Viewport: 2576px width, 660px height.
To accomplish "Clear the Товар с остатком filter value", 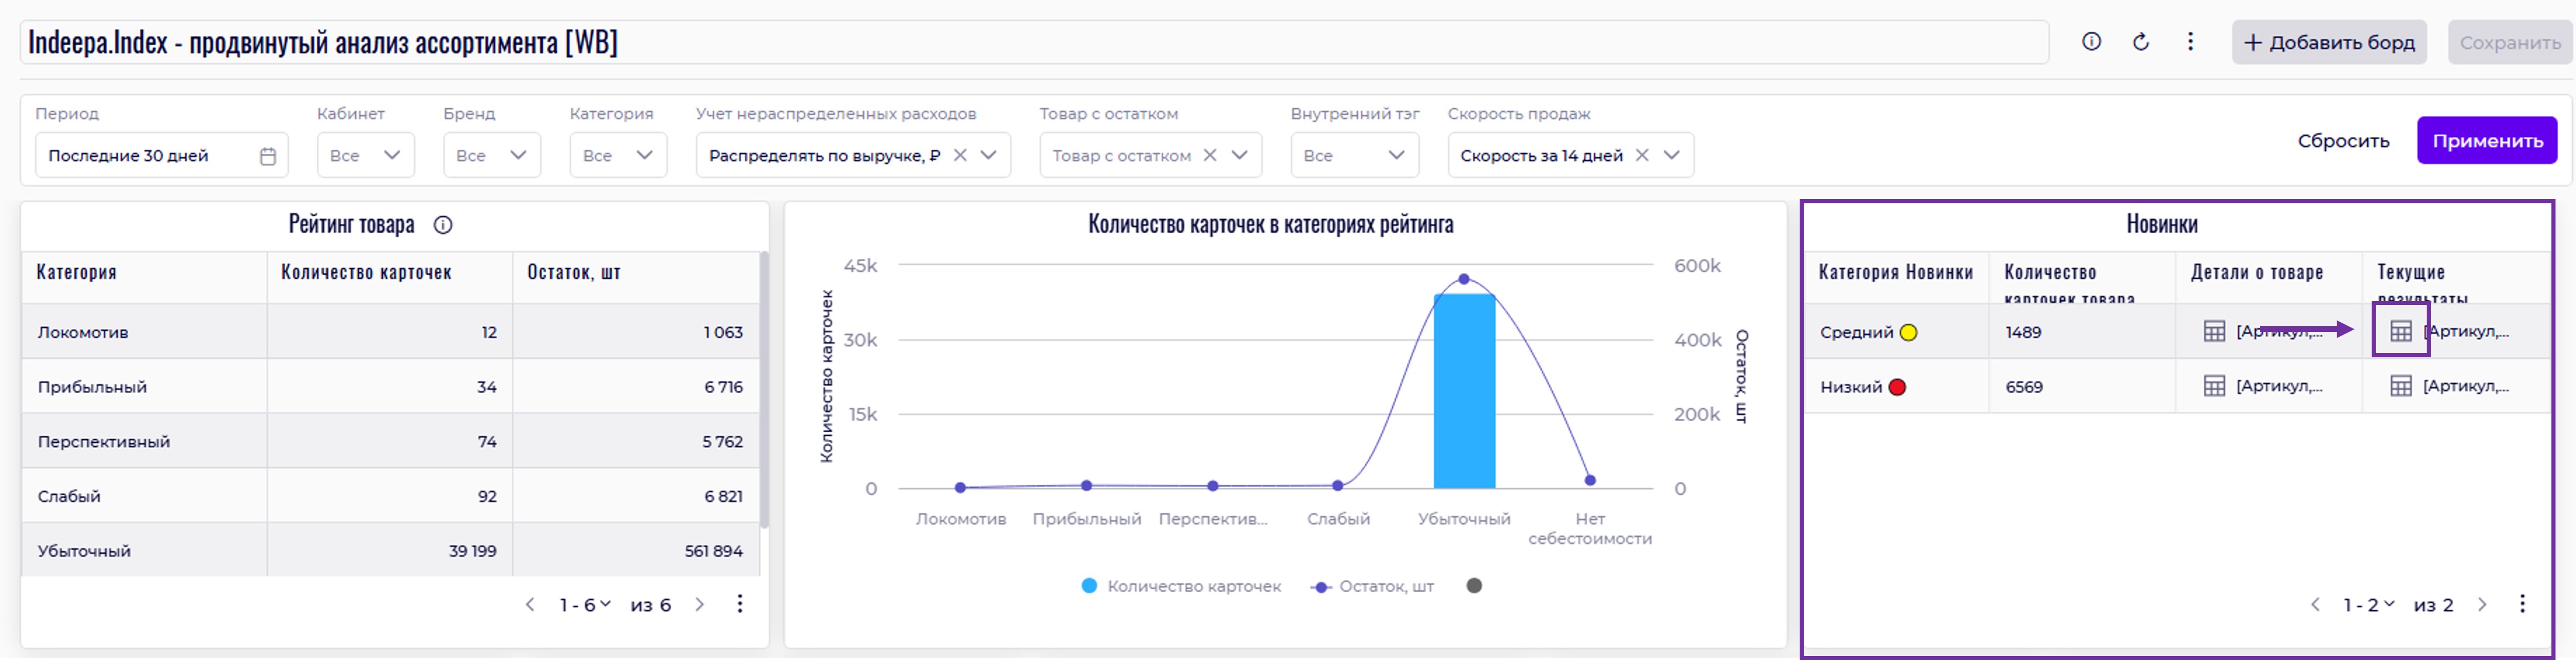I will pos(1210,155).
